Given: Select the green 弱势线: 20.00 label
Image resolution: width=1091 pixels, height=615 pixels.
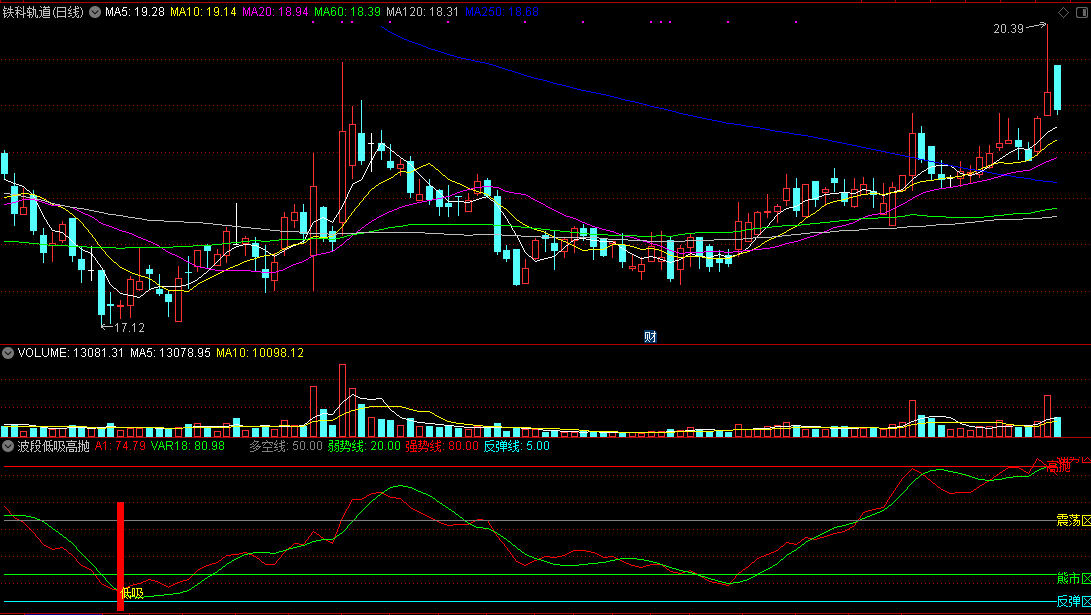Looking at the screenshot, I should pos(364,446).
